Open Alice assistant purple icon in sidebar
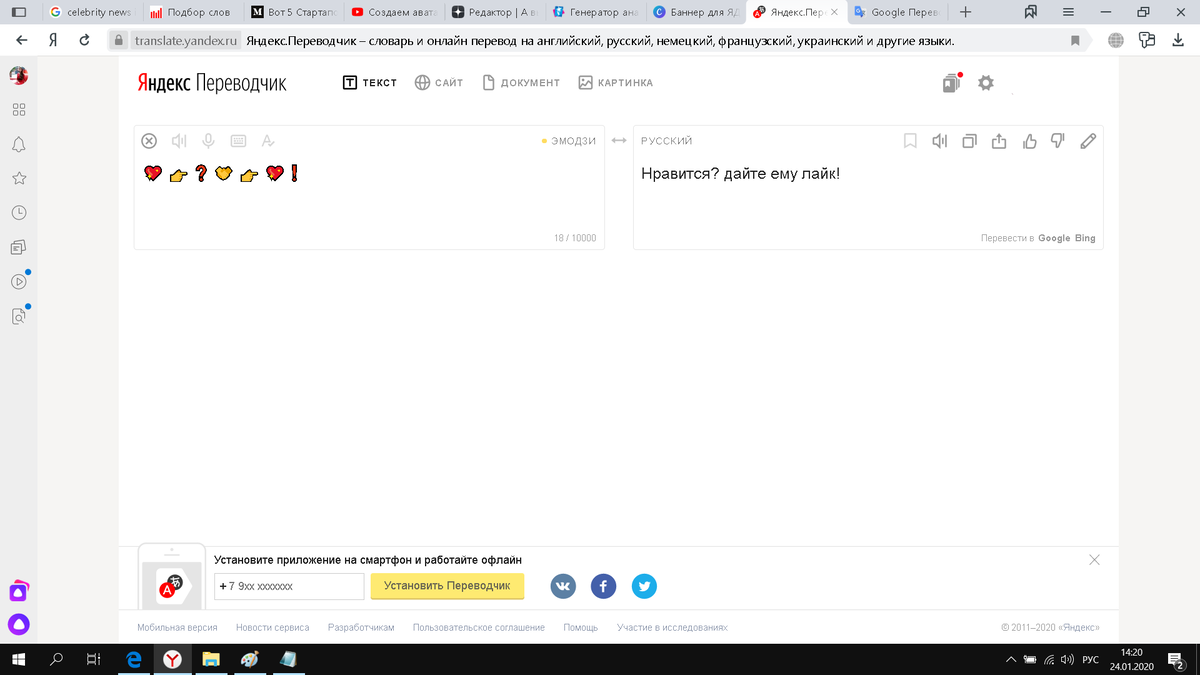 pos(19,625)
